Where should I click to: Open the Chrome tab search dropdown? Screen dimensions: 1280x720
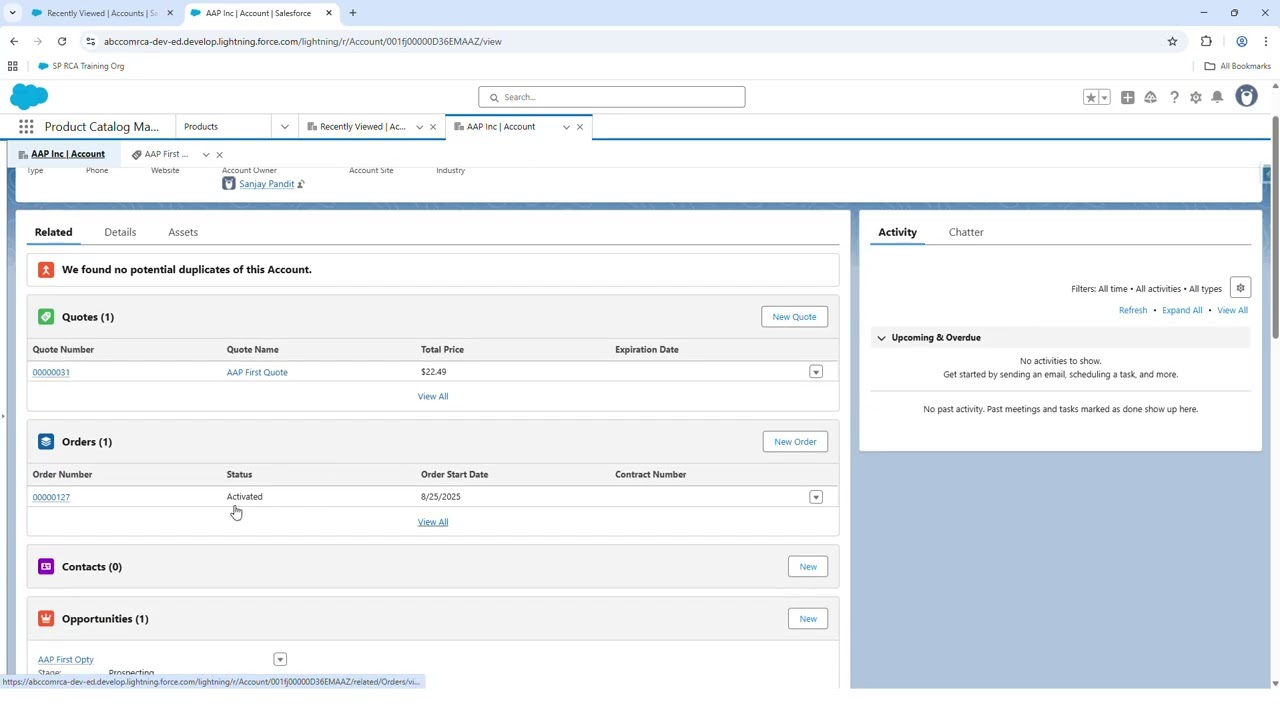click(12, 13)
